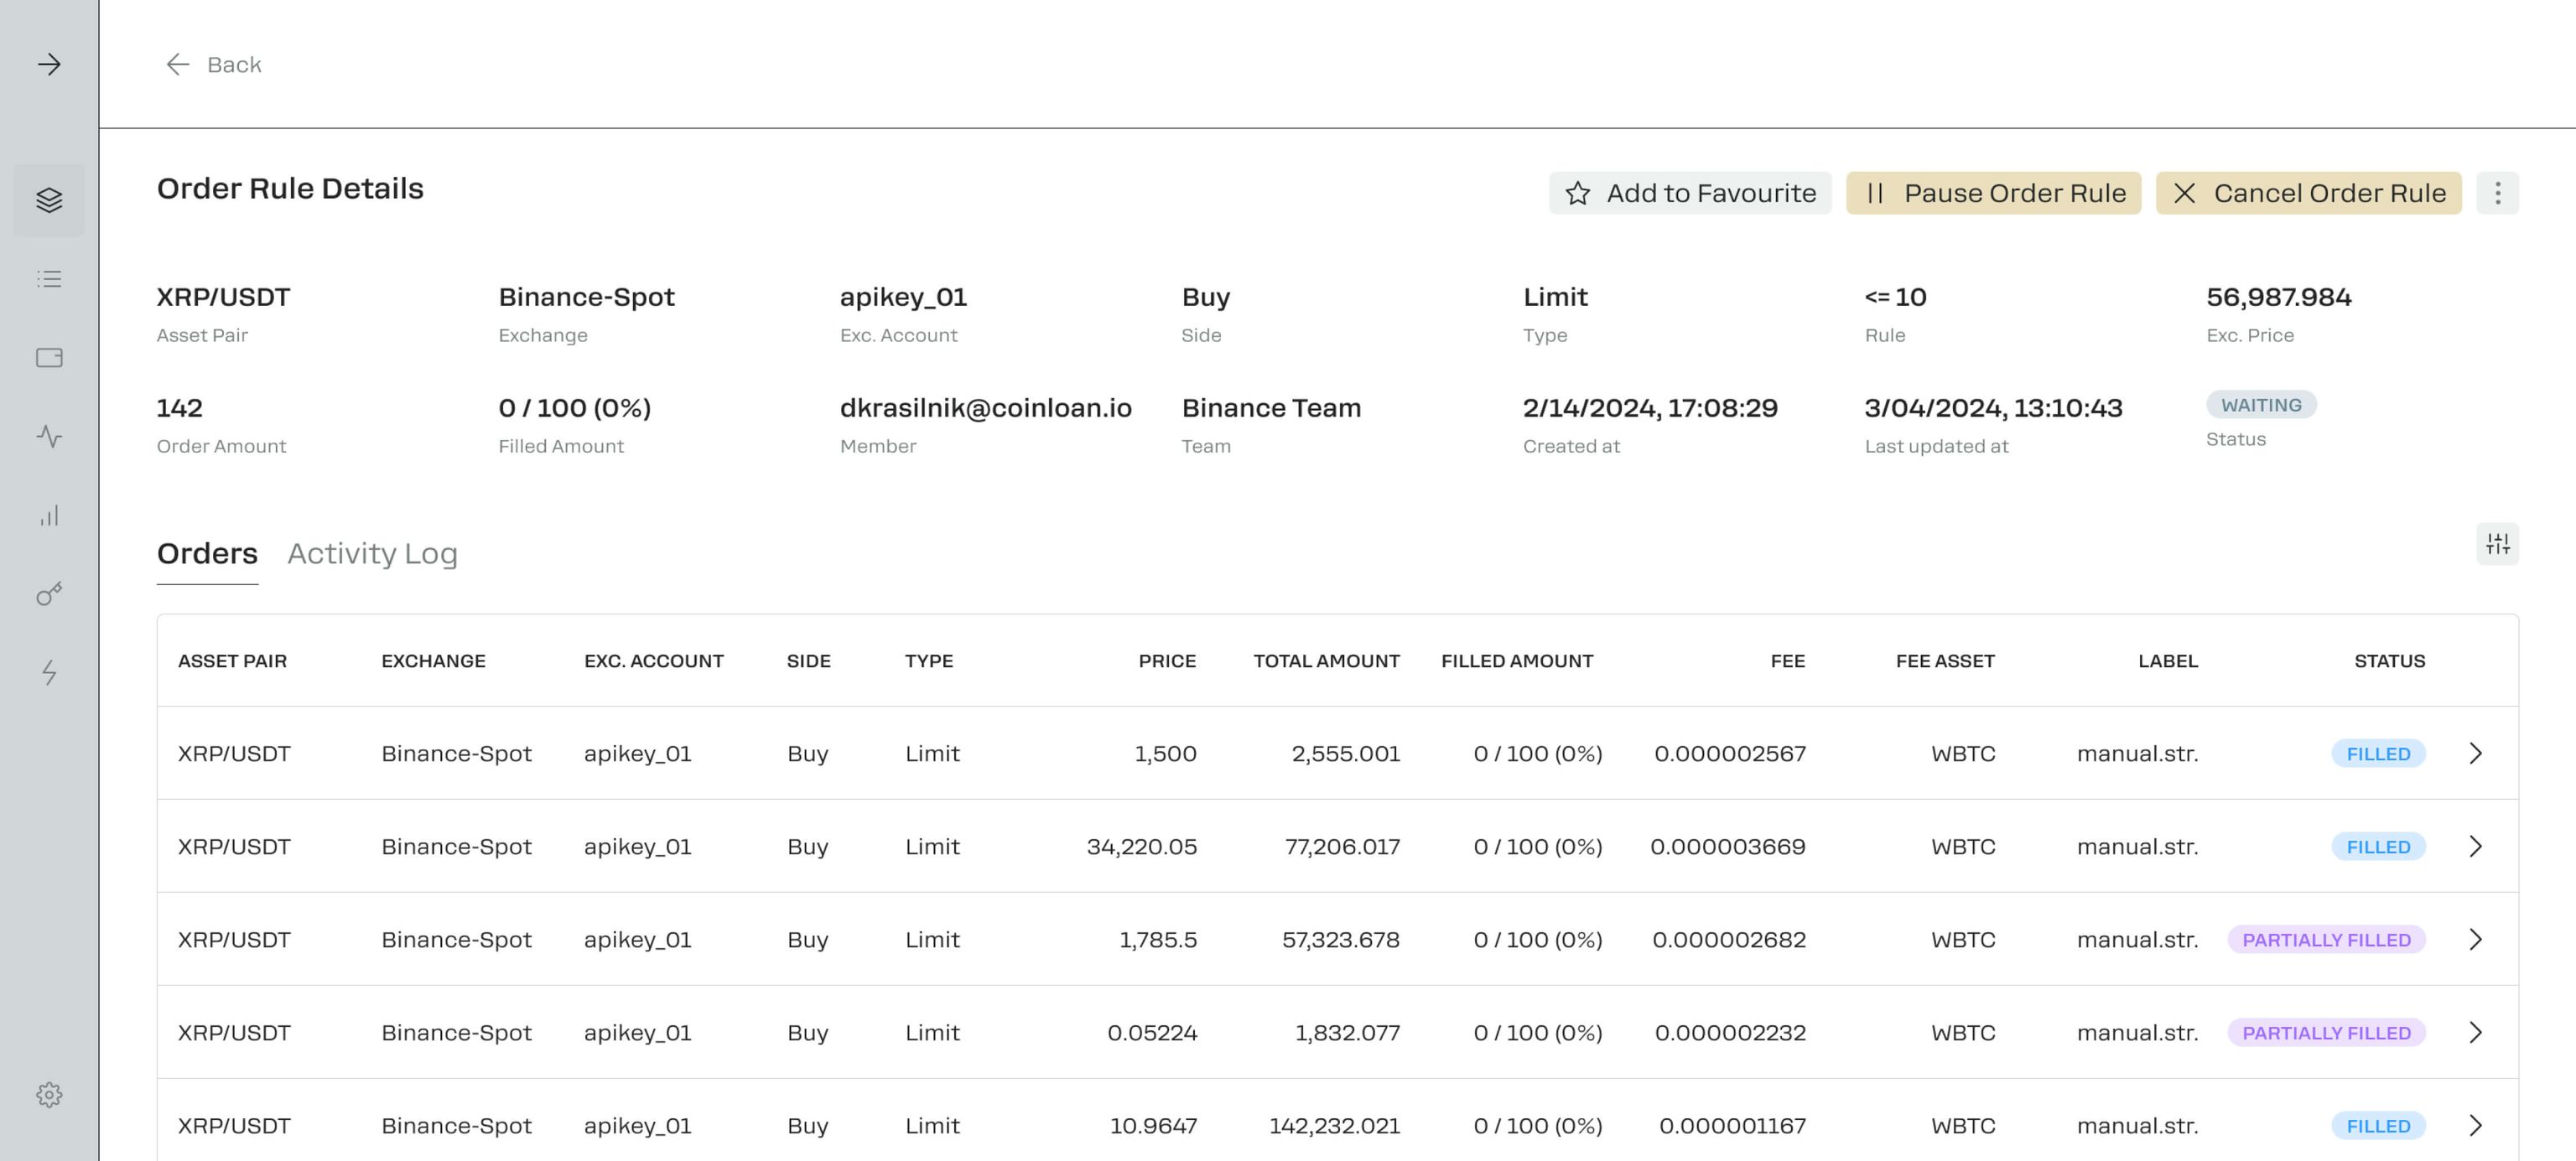Open the API key sidebar icon

[x=49, y=594]
